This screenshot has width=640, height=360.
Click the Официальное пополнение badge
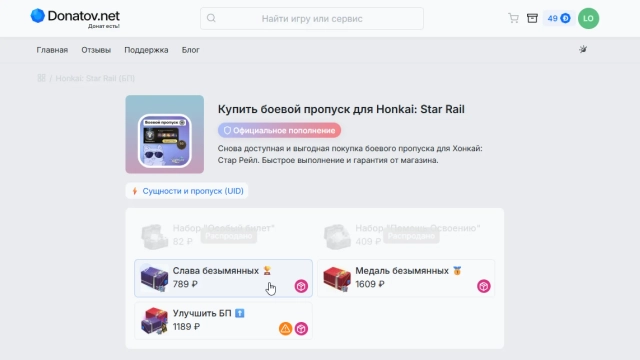coord(279,130)
